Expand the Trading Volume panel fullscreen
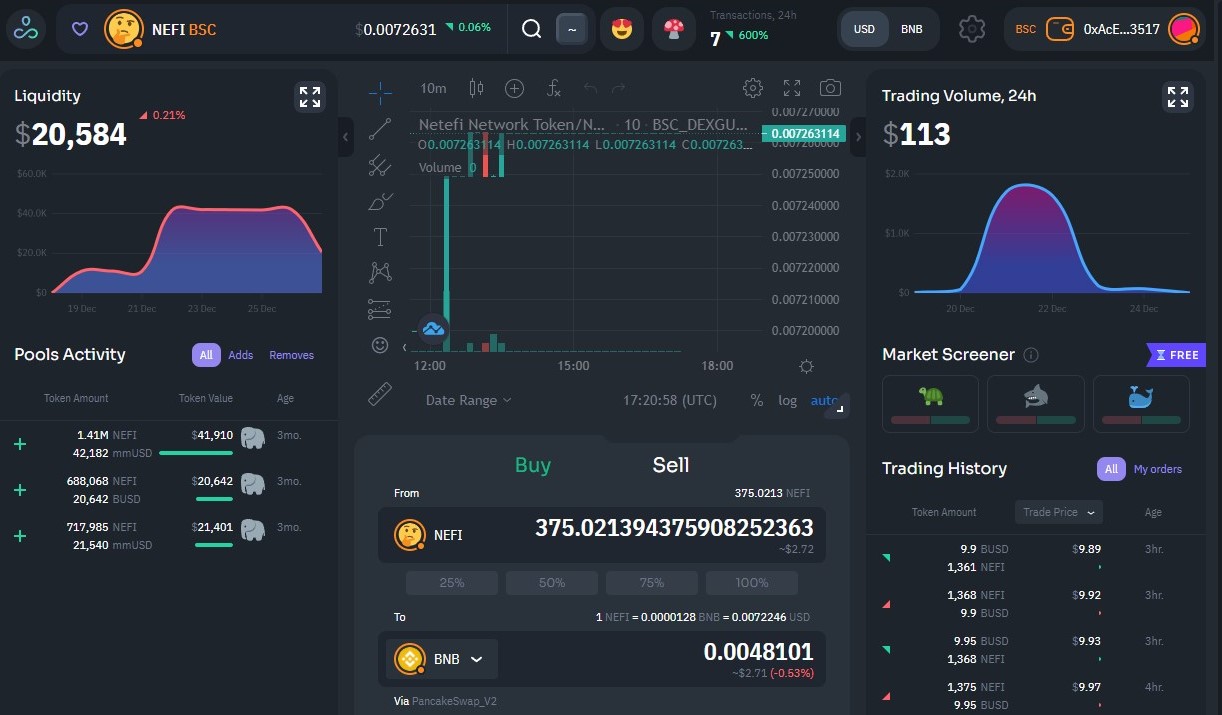Screen dimensions: 1222x715 tap(1178, 97)
